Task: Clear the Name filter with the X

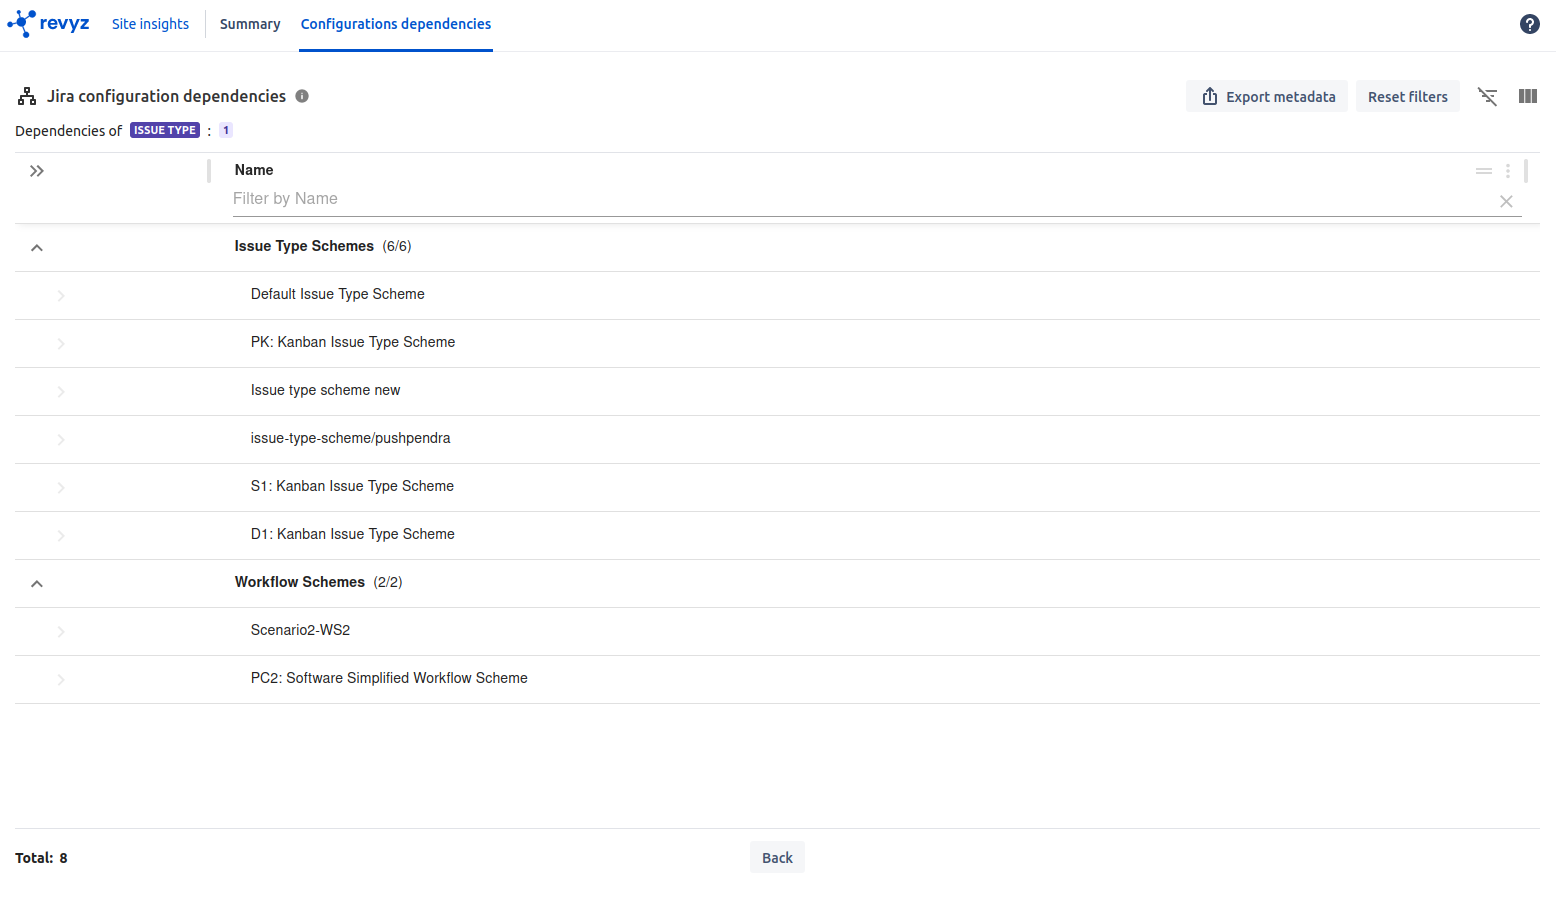Action: pos(1506,201)
